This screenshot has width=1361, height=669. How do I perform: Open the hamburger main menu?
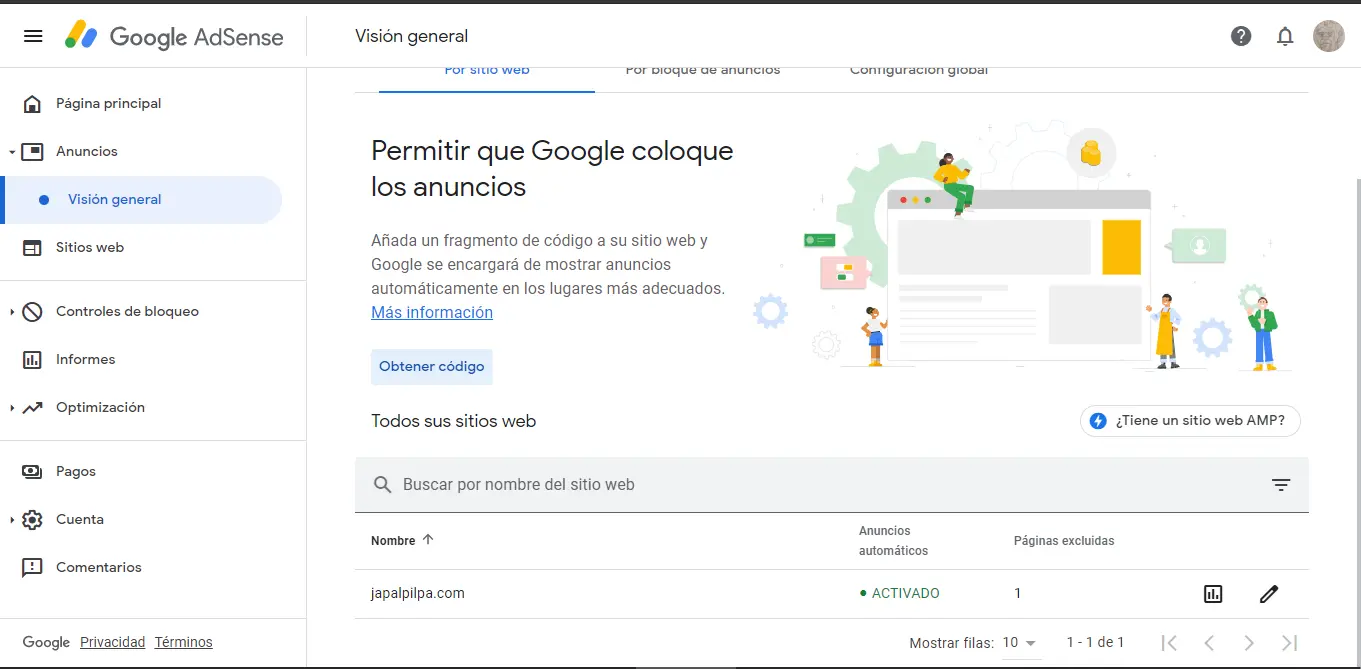pos(33,36)
